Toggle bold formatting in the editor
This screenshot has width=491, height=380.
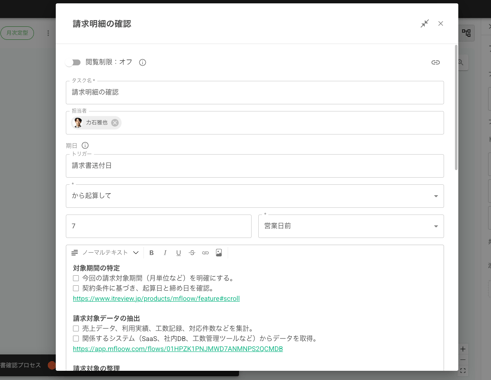click(x=151, y=253)
